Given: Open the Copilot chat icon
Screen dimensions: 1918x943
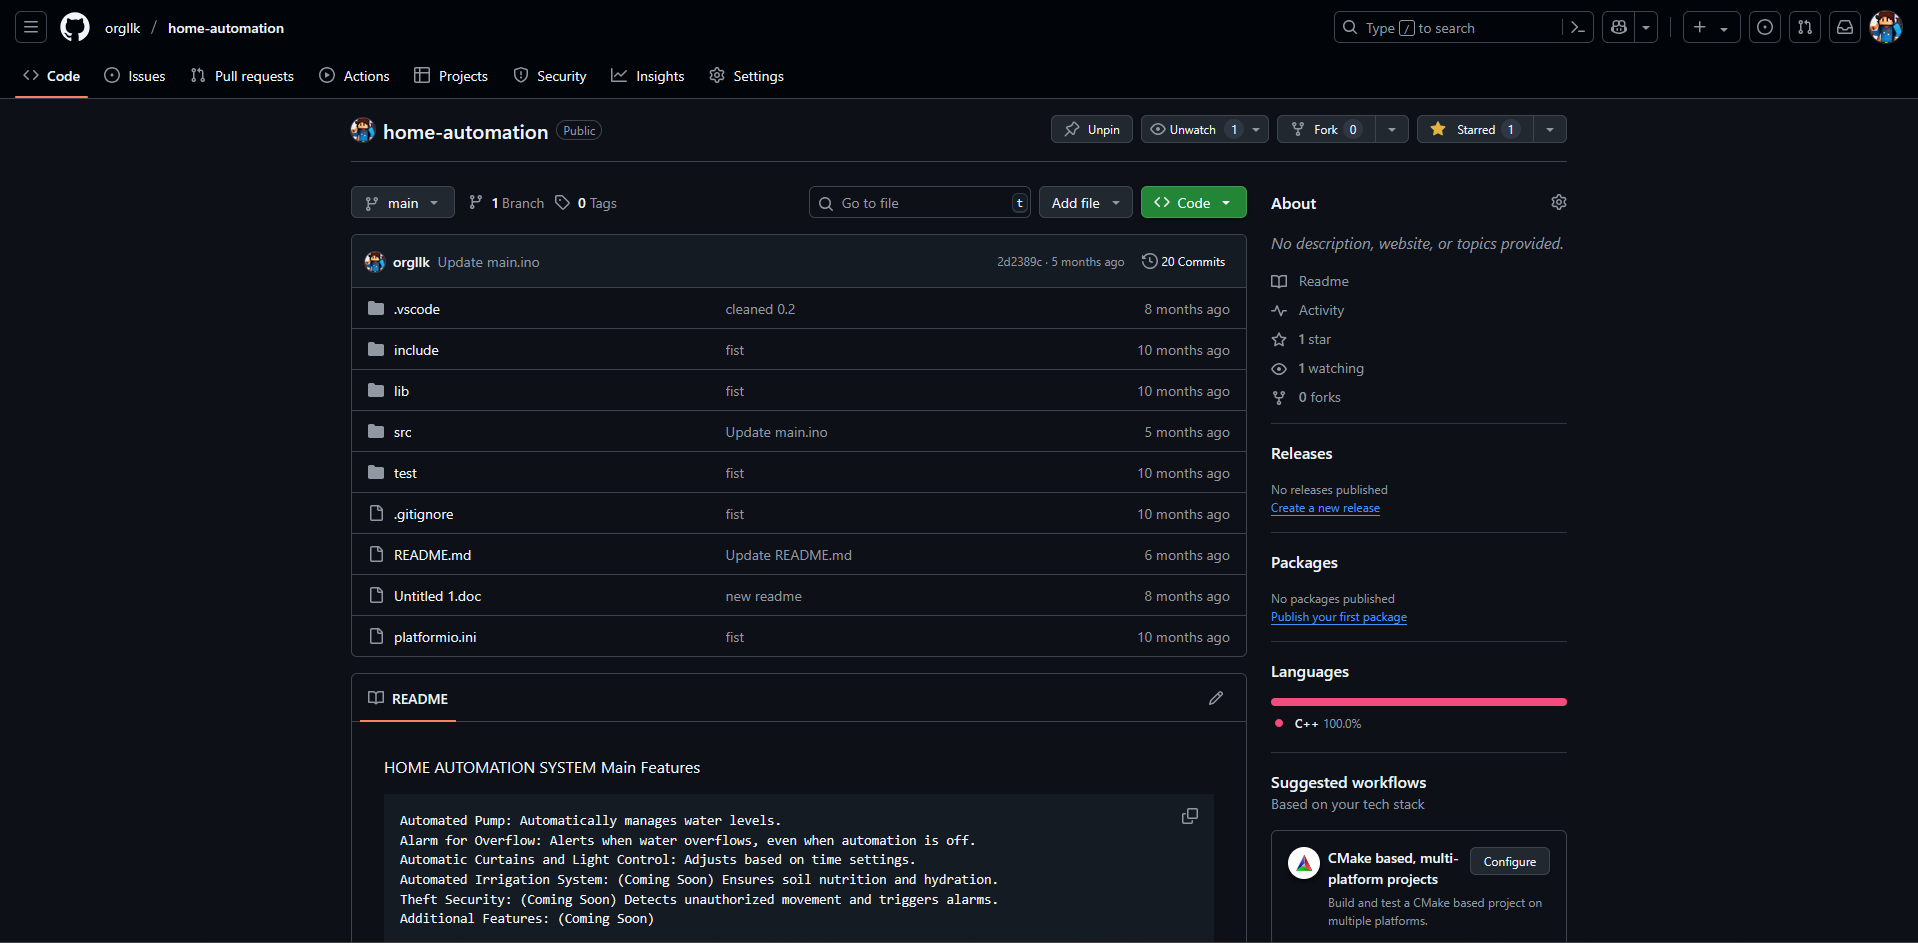Looking at the screenshot, I should (x=1619, y=27).
